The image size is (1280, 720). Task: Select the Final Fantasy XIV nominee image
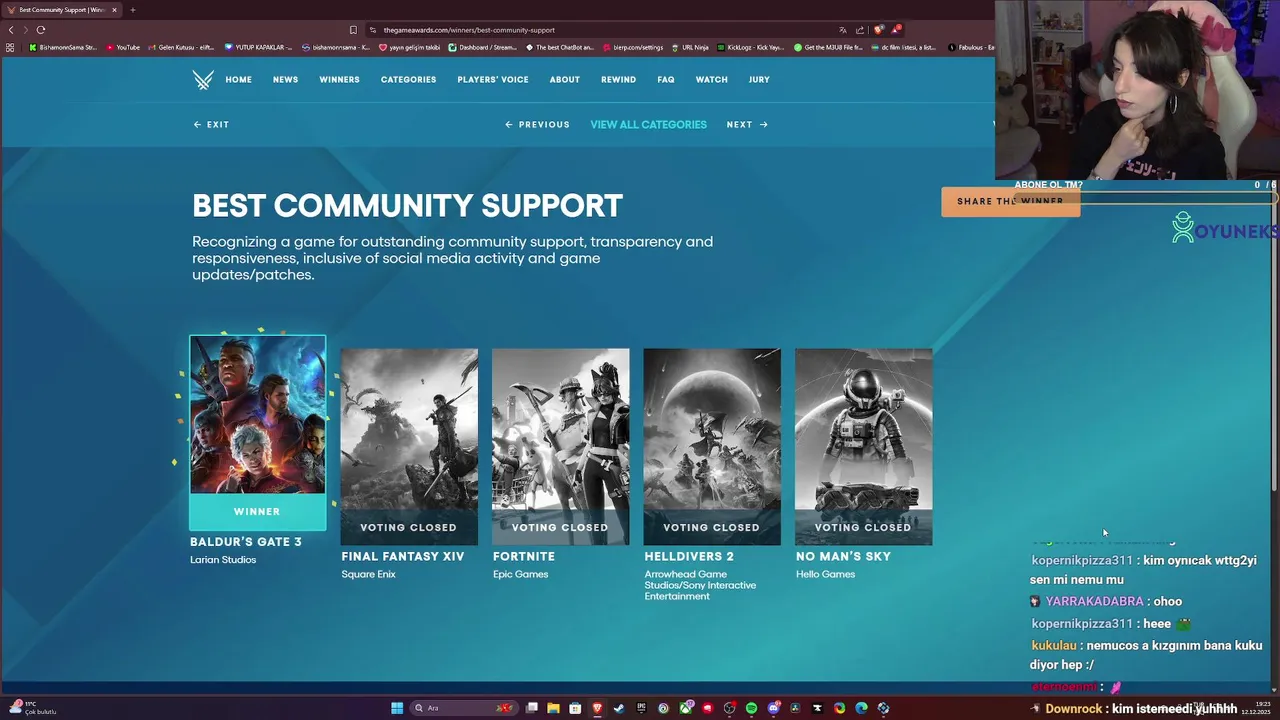click(409, 447)
